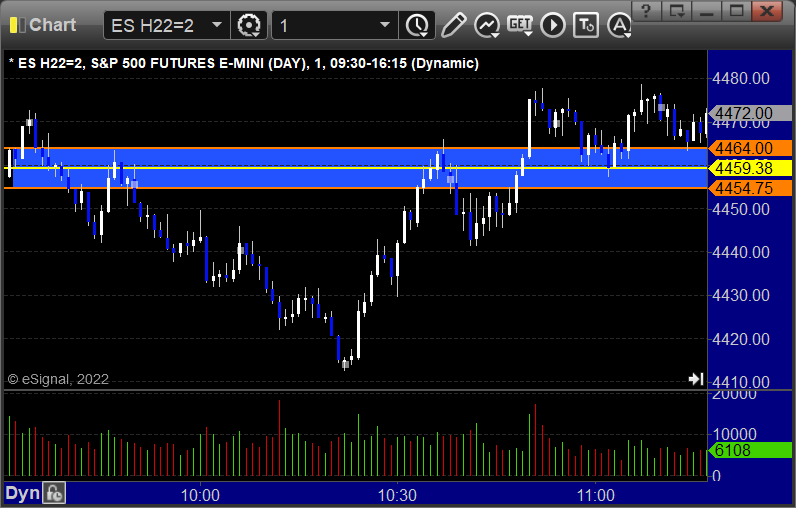This screenshot has width=796, height=508.
Task: Open the symbol dropdown arrow next to ES H22=2
Action: pyautogui.click(x=217, y=25)
